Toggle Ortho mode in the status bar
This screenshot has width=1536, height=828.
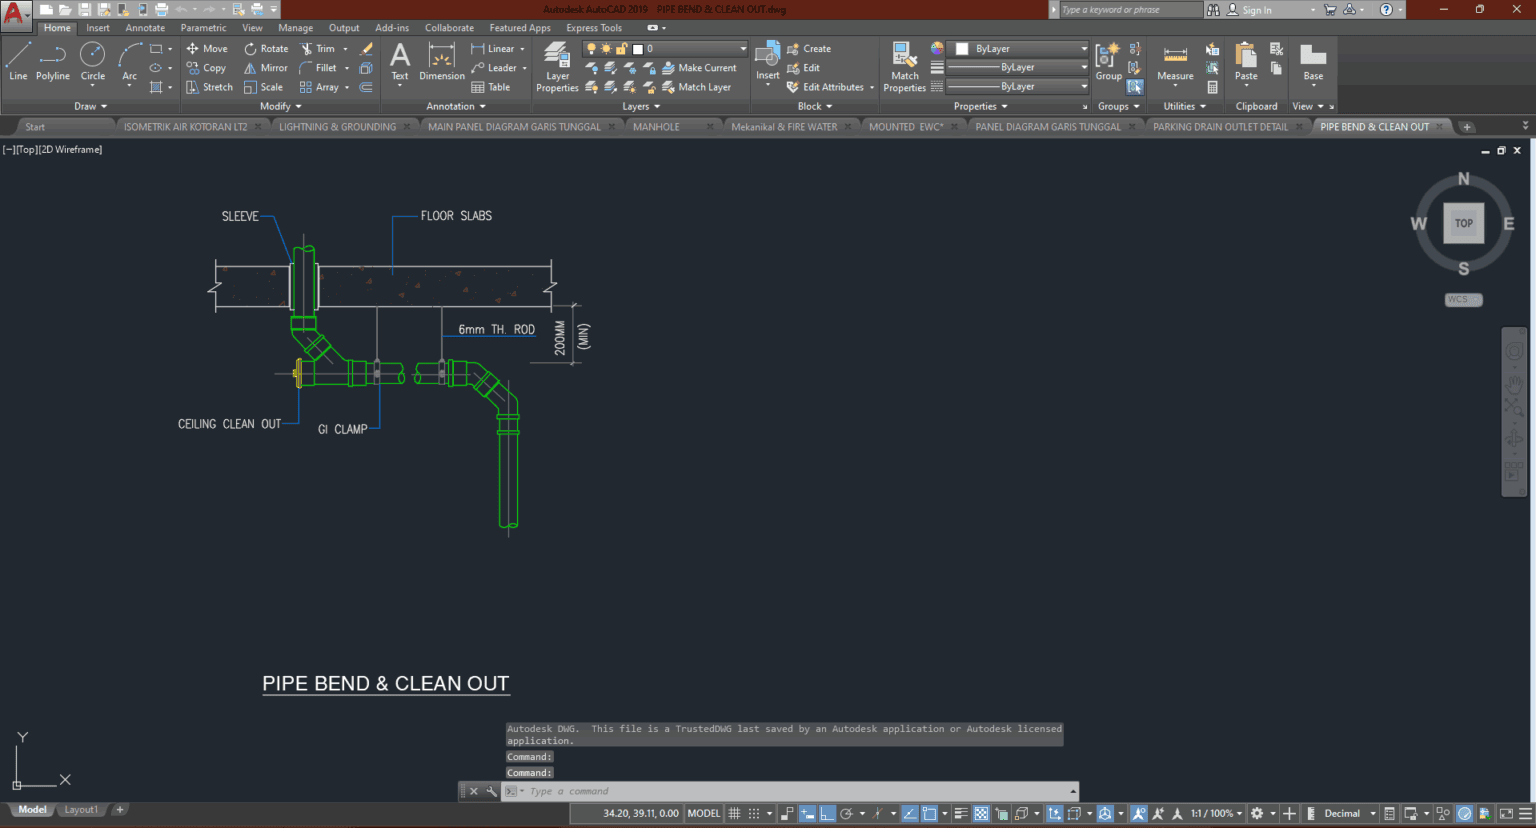(x=827, y=813)
